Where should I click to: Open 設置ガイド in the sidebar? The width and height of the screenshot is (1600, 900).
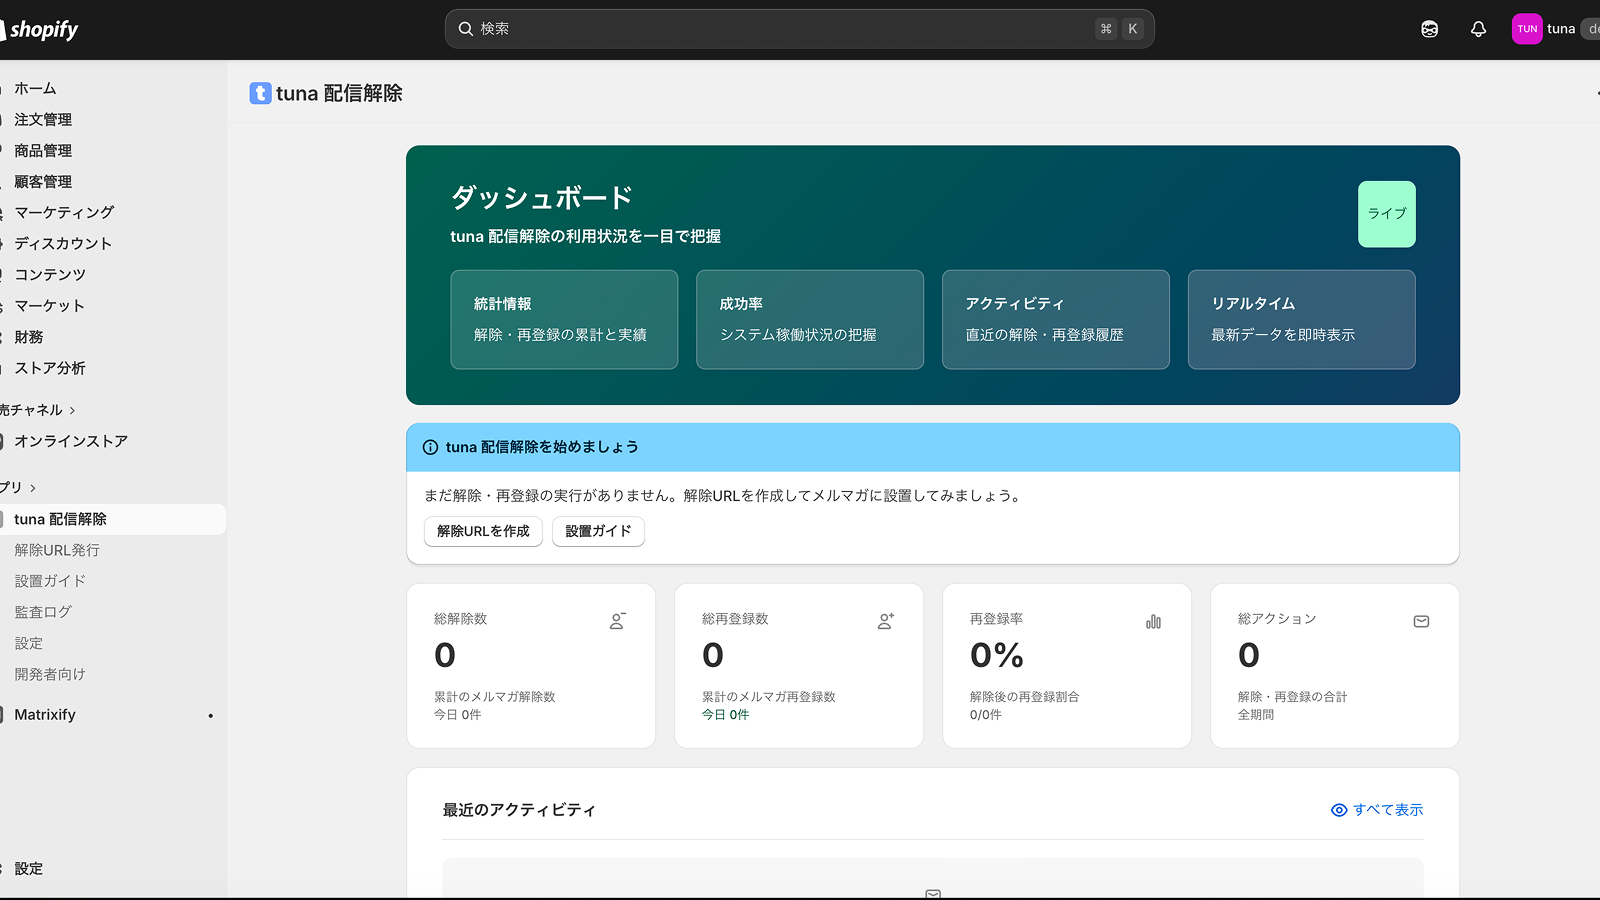[50, 581]
